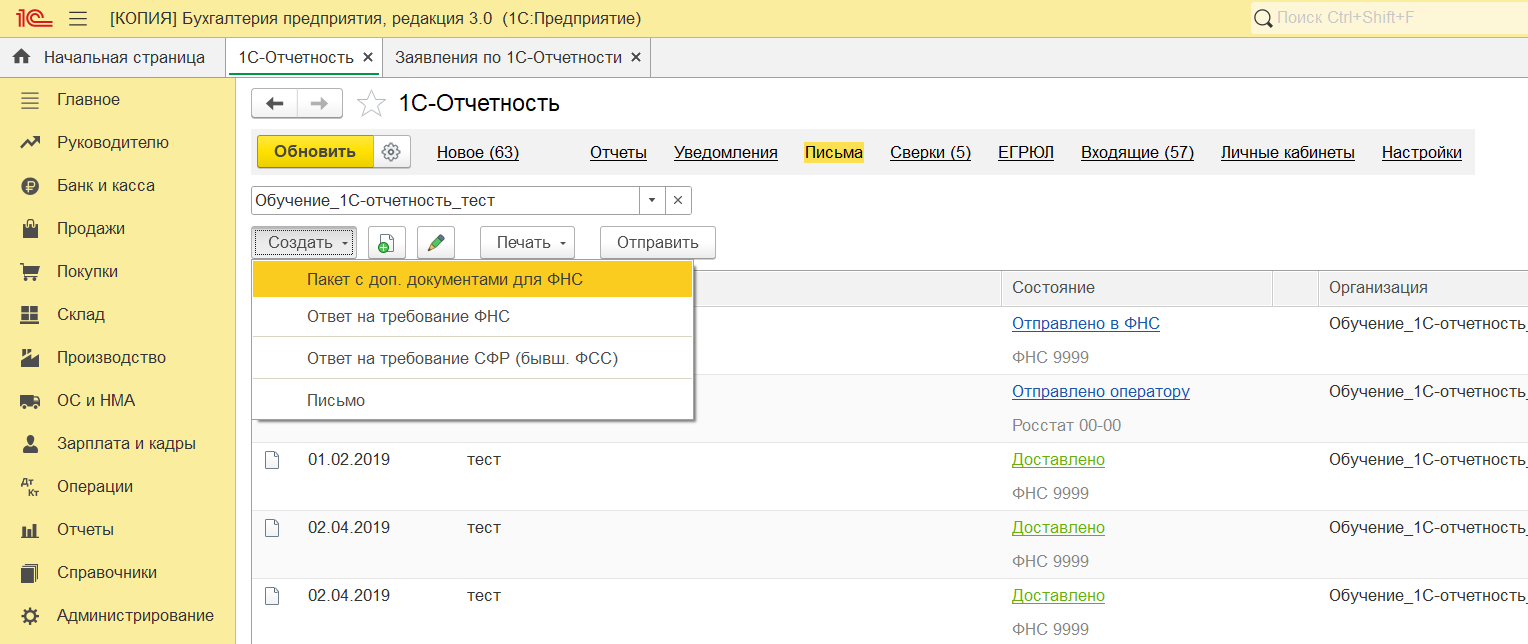Click the home icon of Начальная страница

(x=21, y=57)
